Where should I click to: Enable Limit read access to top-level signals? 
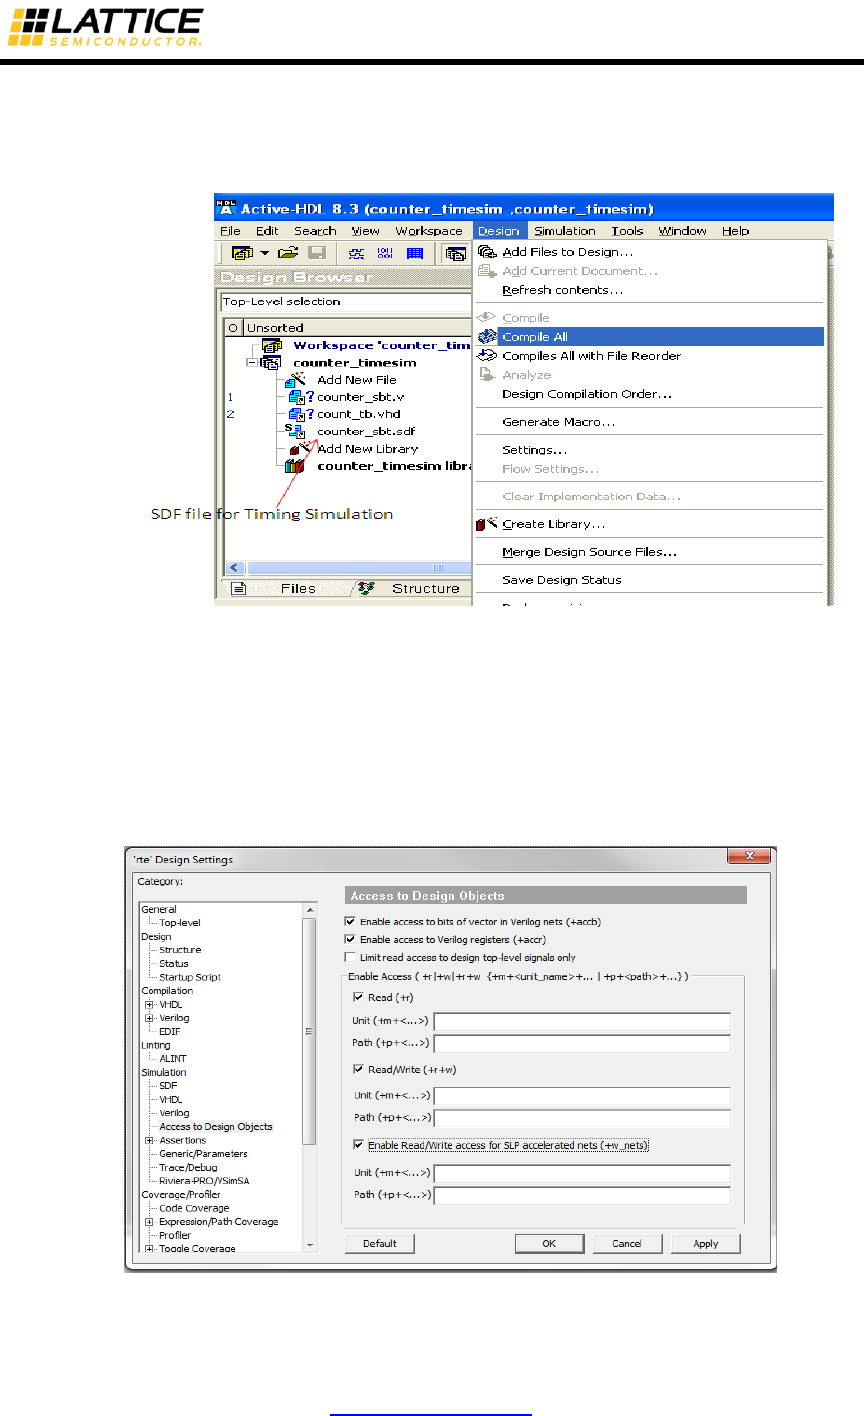click(350, 957)
